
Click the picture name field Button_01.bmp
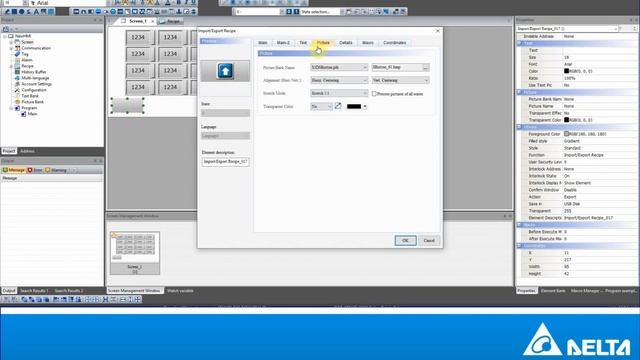coord(396,67)
